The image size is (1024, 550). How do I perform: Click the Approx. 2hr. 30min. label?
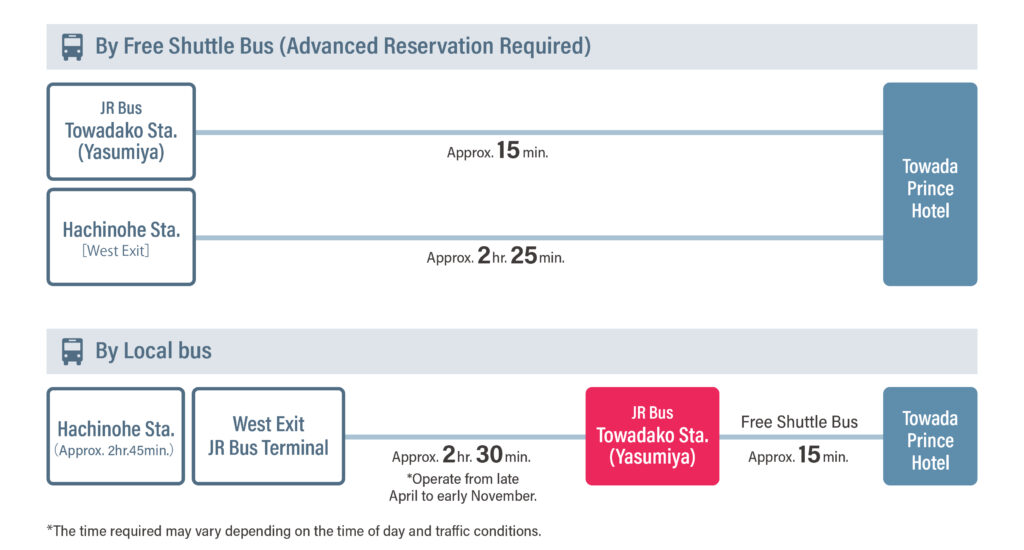[x=461, y=455]
